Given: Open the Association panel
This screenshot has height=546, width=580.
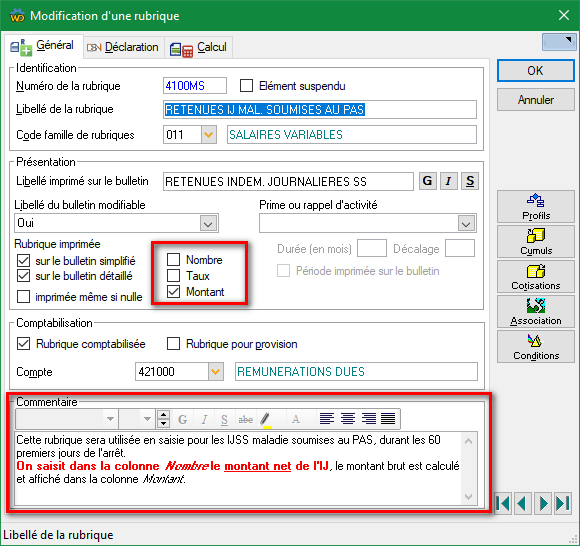Looking at the screenshot, I should [535, 311].
